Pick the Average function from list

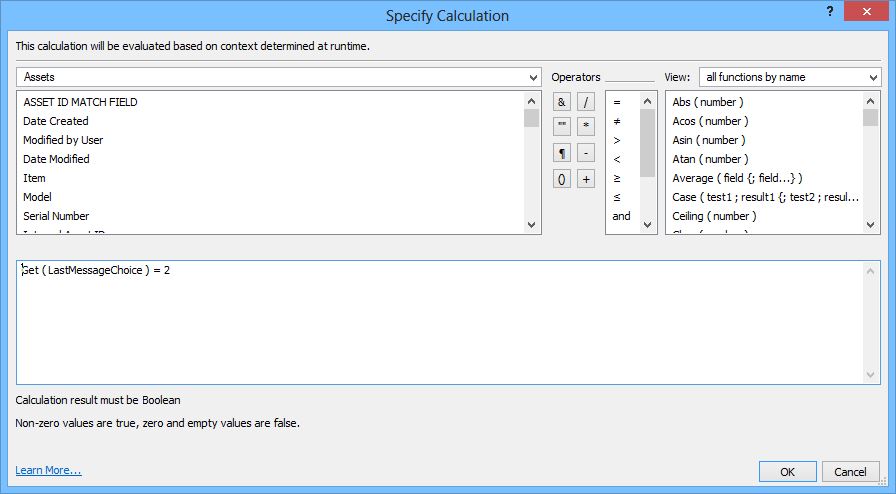[x=737, y=178]
